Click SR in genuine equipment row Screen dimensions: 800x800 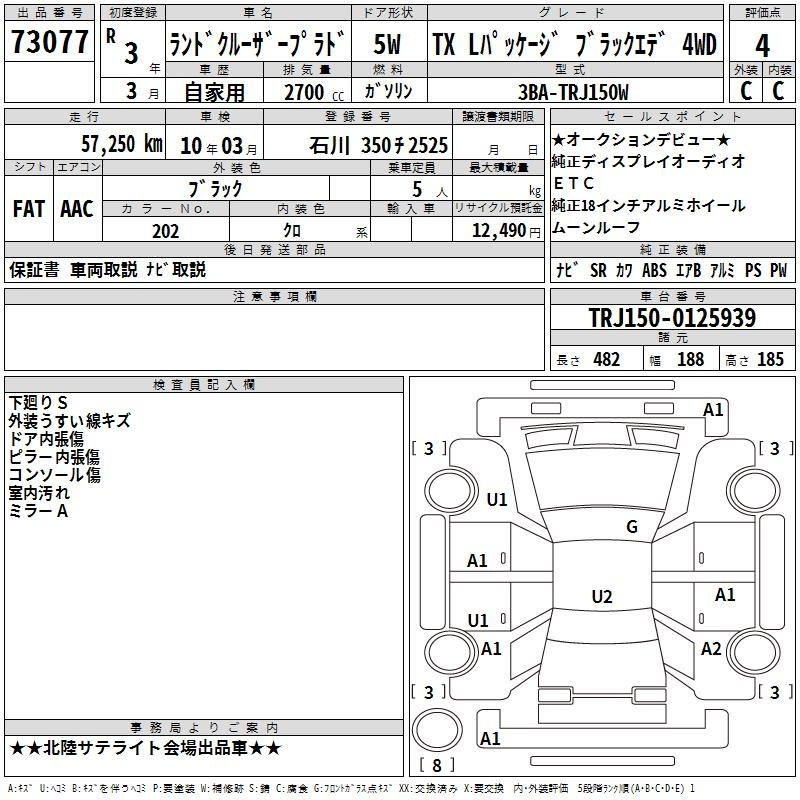598,270
